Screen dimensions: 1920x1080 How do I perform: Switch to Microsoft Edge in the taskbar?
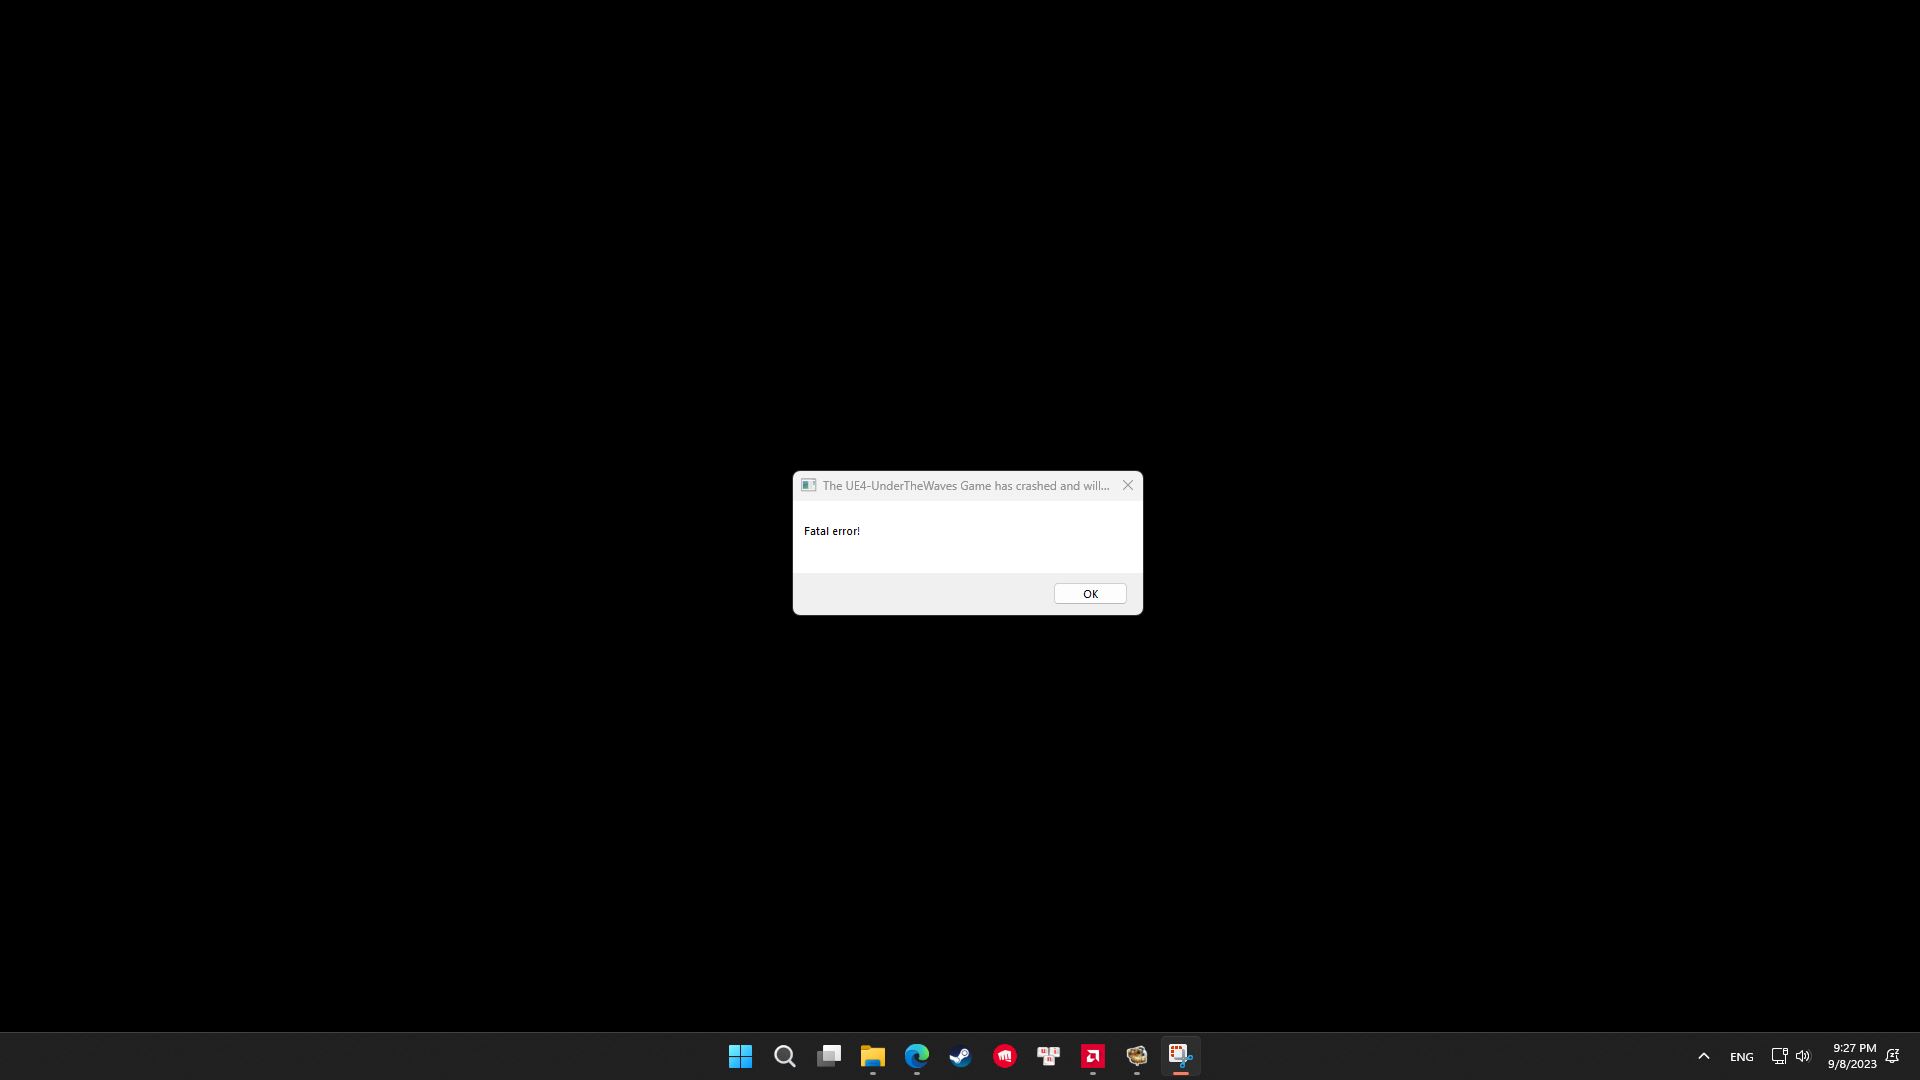917,1056
